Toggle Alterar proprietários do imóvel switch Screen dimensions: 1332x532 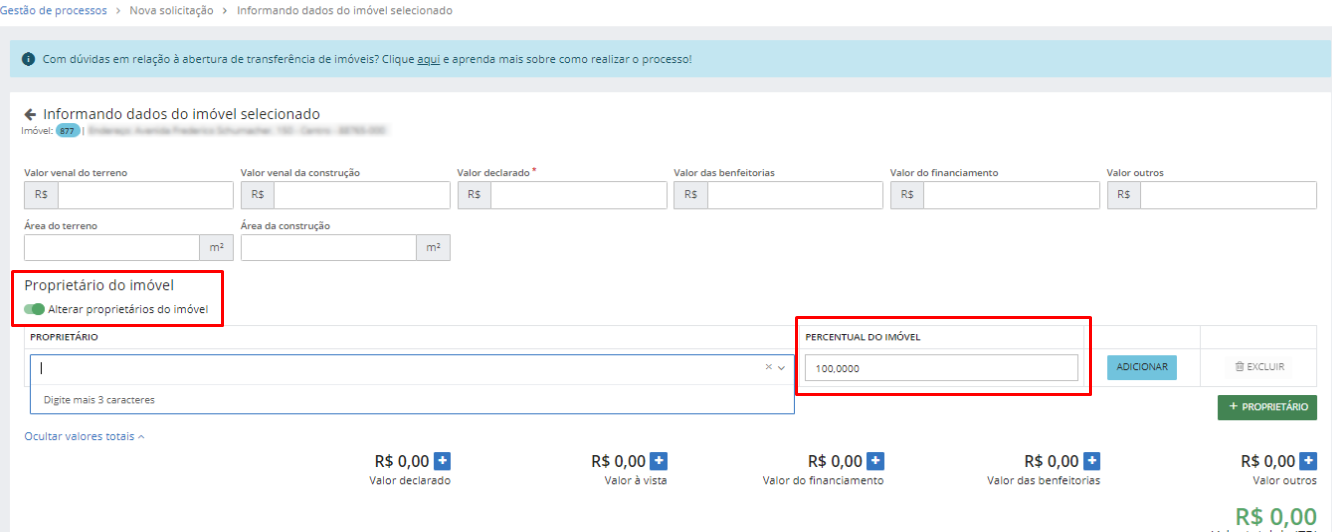(35, 309)
